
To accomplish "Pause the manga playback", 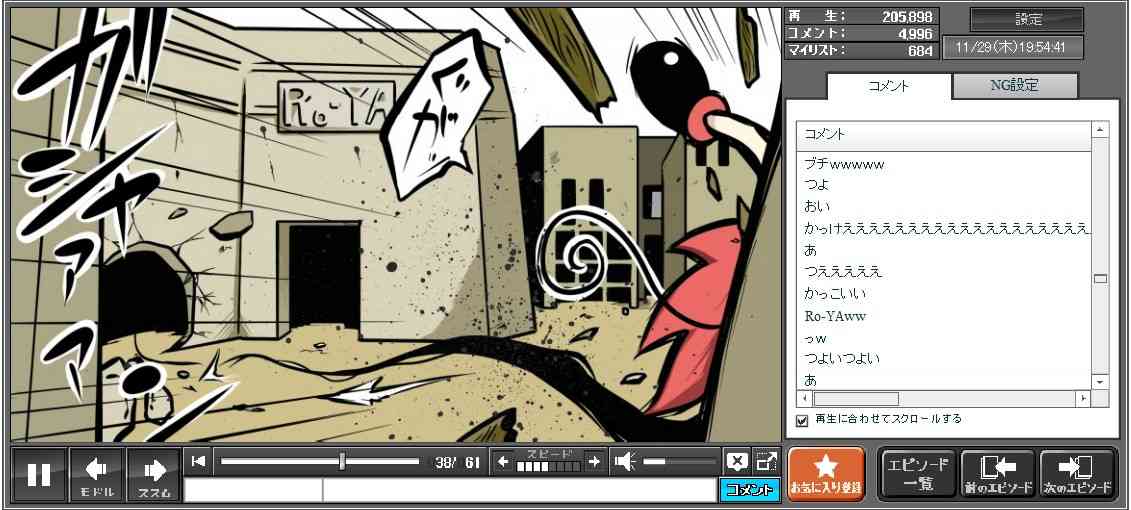I will click(39, 474).
